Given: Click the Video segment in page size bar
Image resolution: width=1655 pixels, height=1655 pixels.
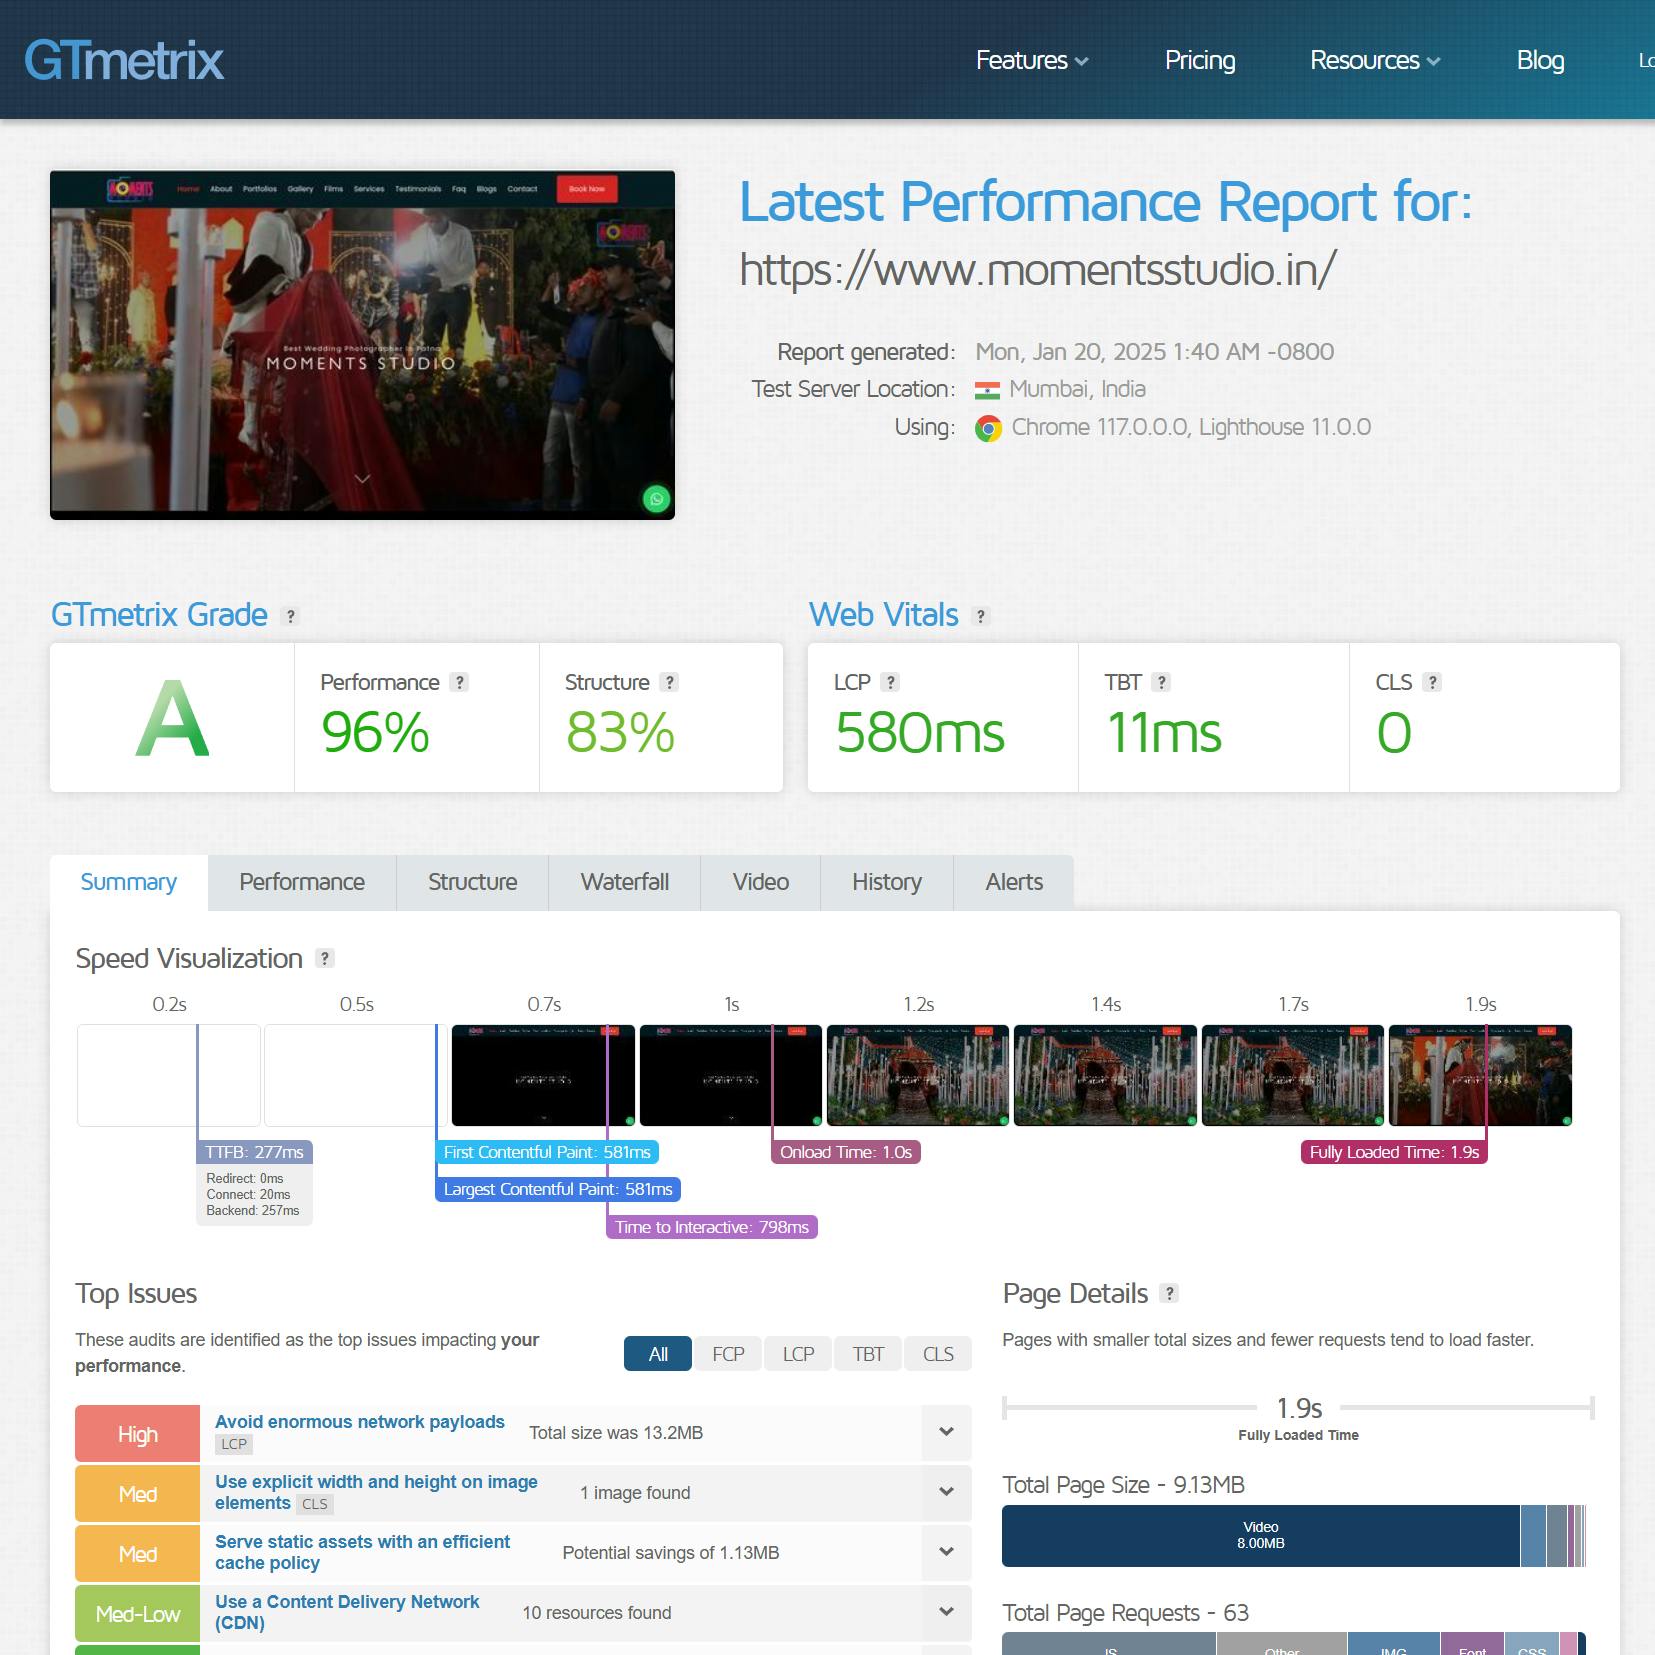Looking at the screenshot, I should point(1260,1535).
